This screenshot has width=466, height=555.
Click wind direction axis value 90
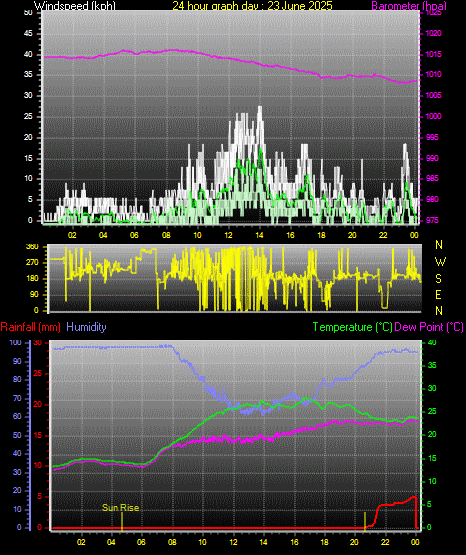[x=34, y=294]
